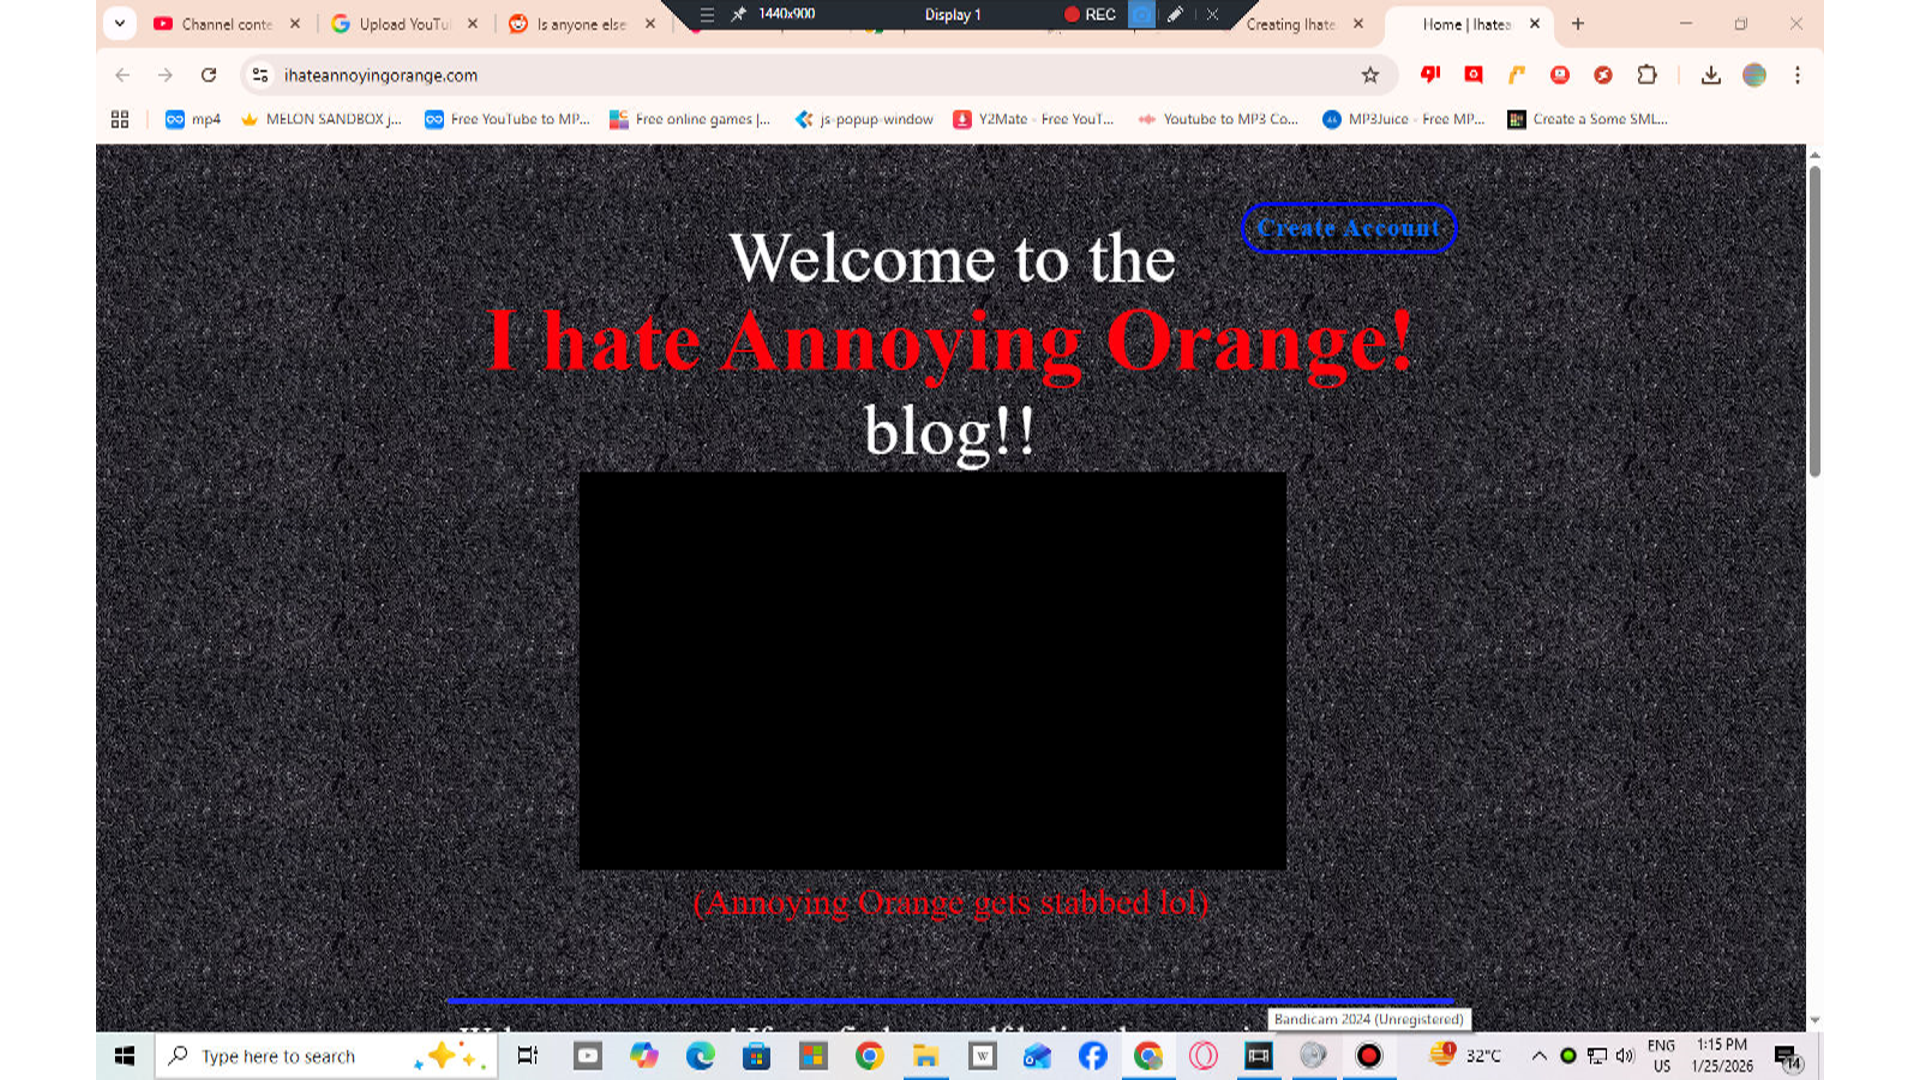The image size is (1920, 1080).
Task: Open the MELON SANDBOX bookmark
Action: 322,119
